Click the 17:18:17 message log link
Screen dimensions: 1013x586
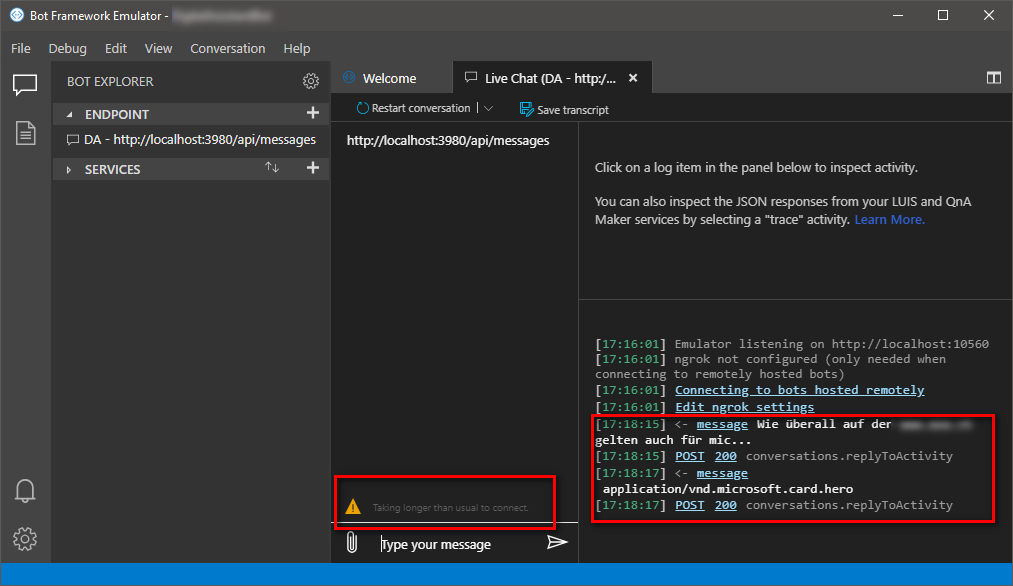pos(722,474)
